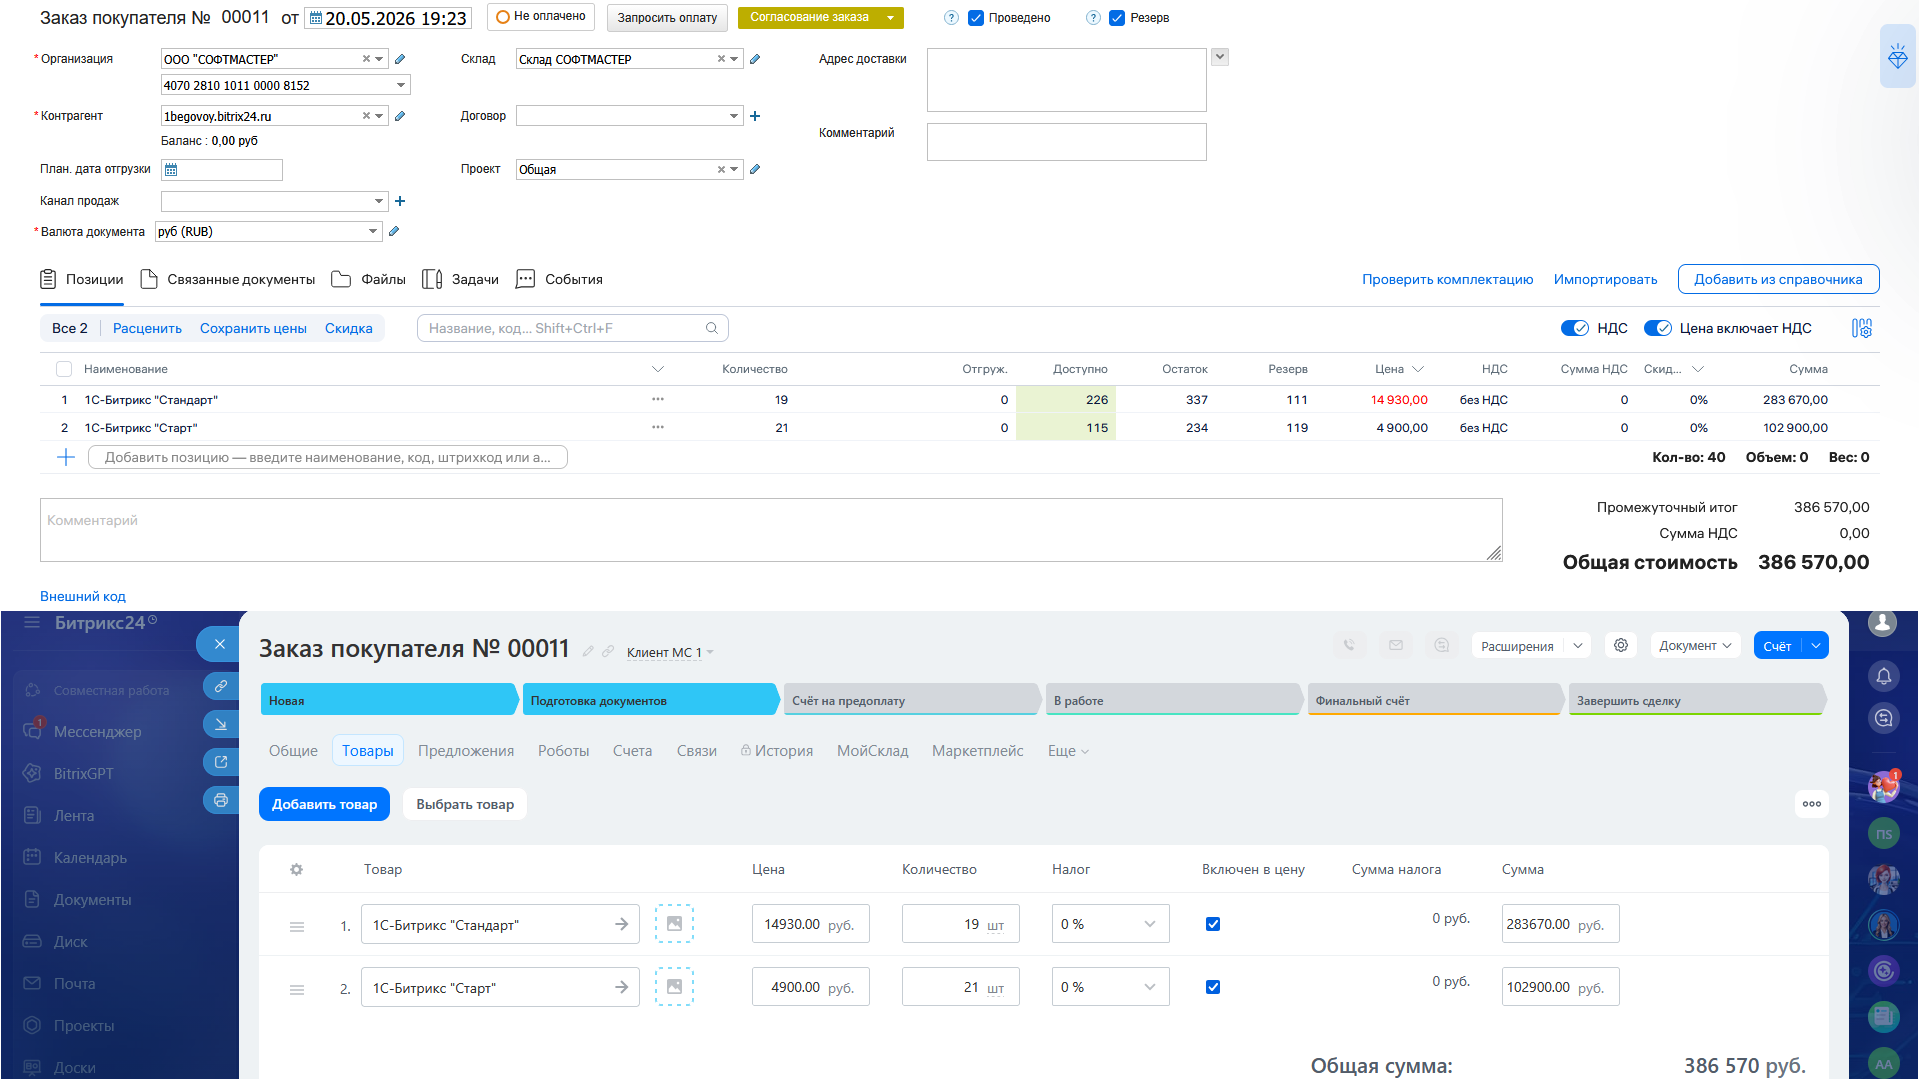Click the Импортировать link

1605,279
